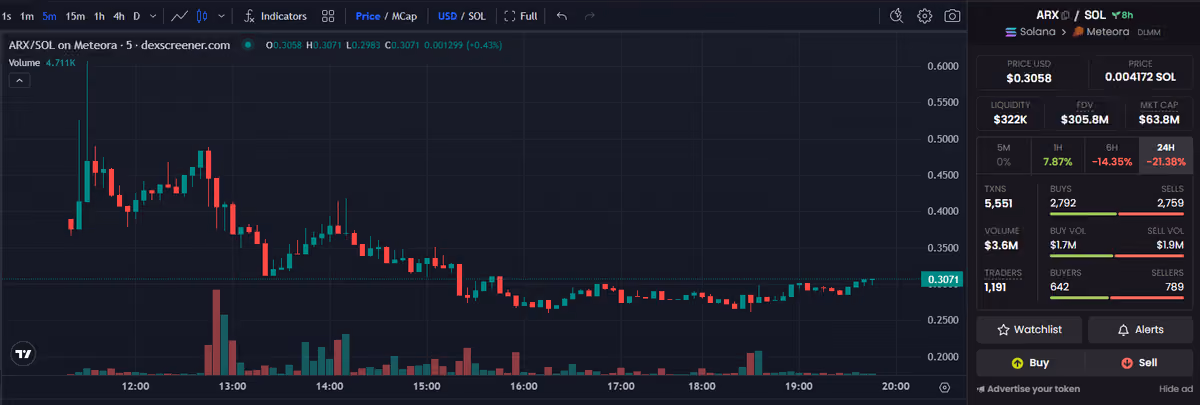Click the 8h pair age label
Screen dimensions: 1200x405
tap(1127, 14)
